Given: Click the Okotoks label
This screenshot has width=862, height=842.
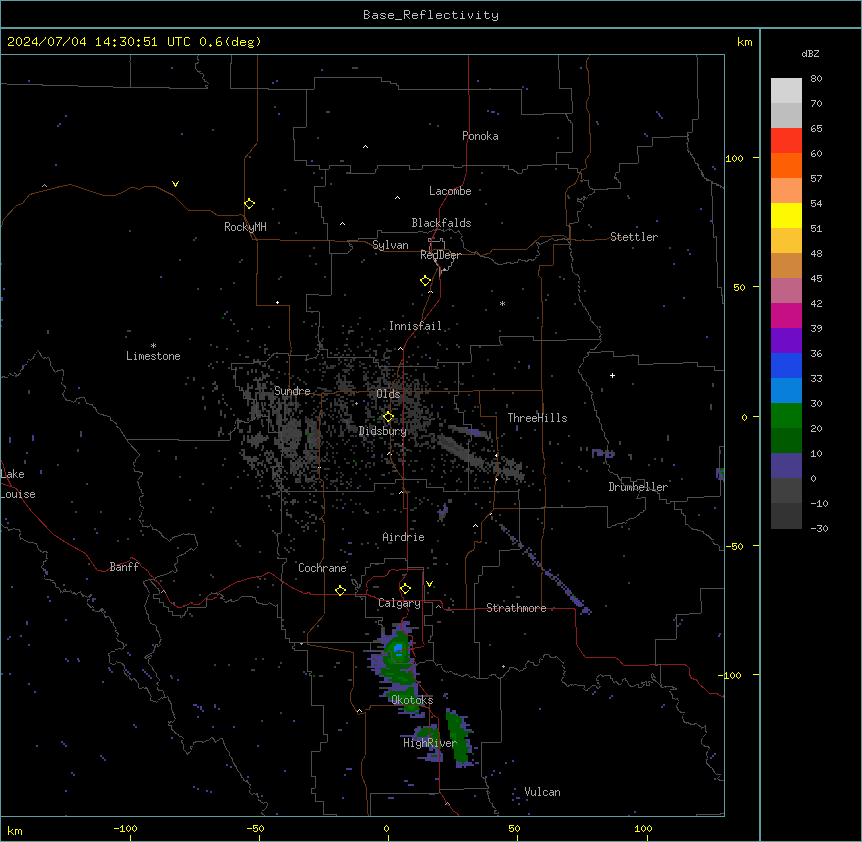Looking at the screenshot, I should click(412, 700).
